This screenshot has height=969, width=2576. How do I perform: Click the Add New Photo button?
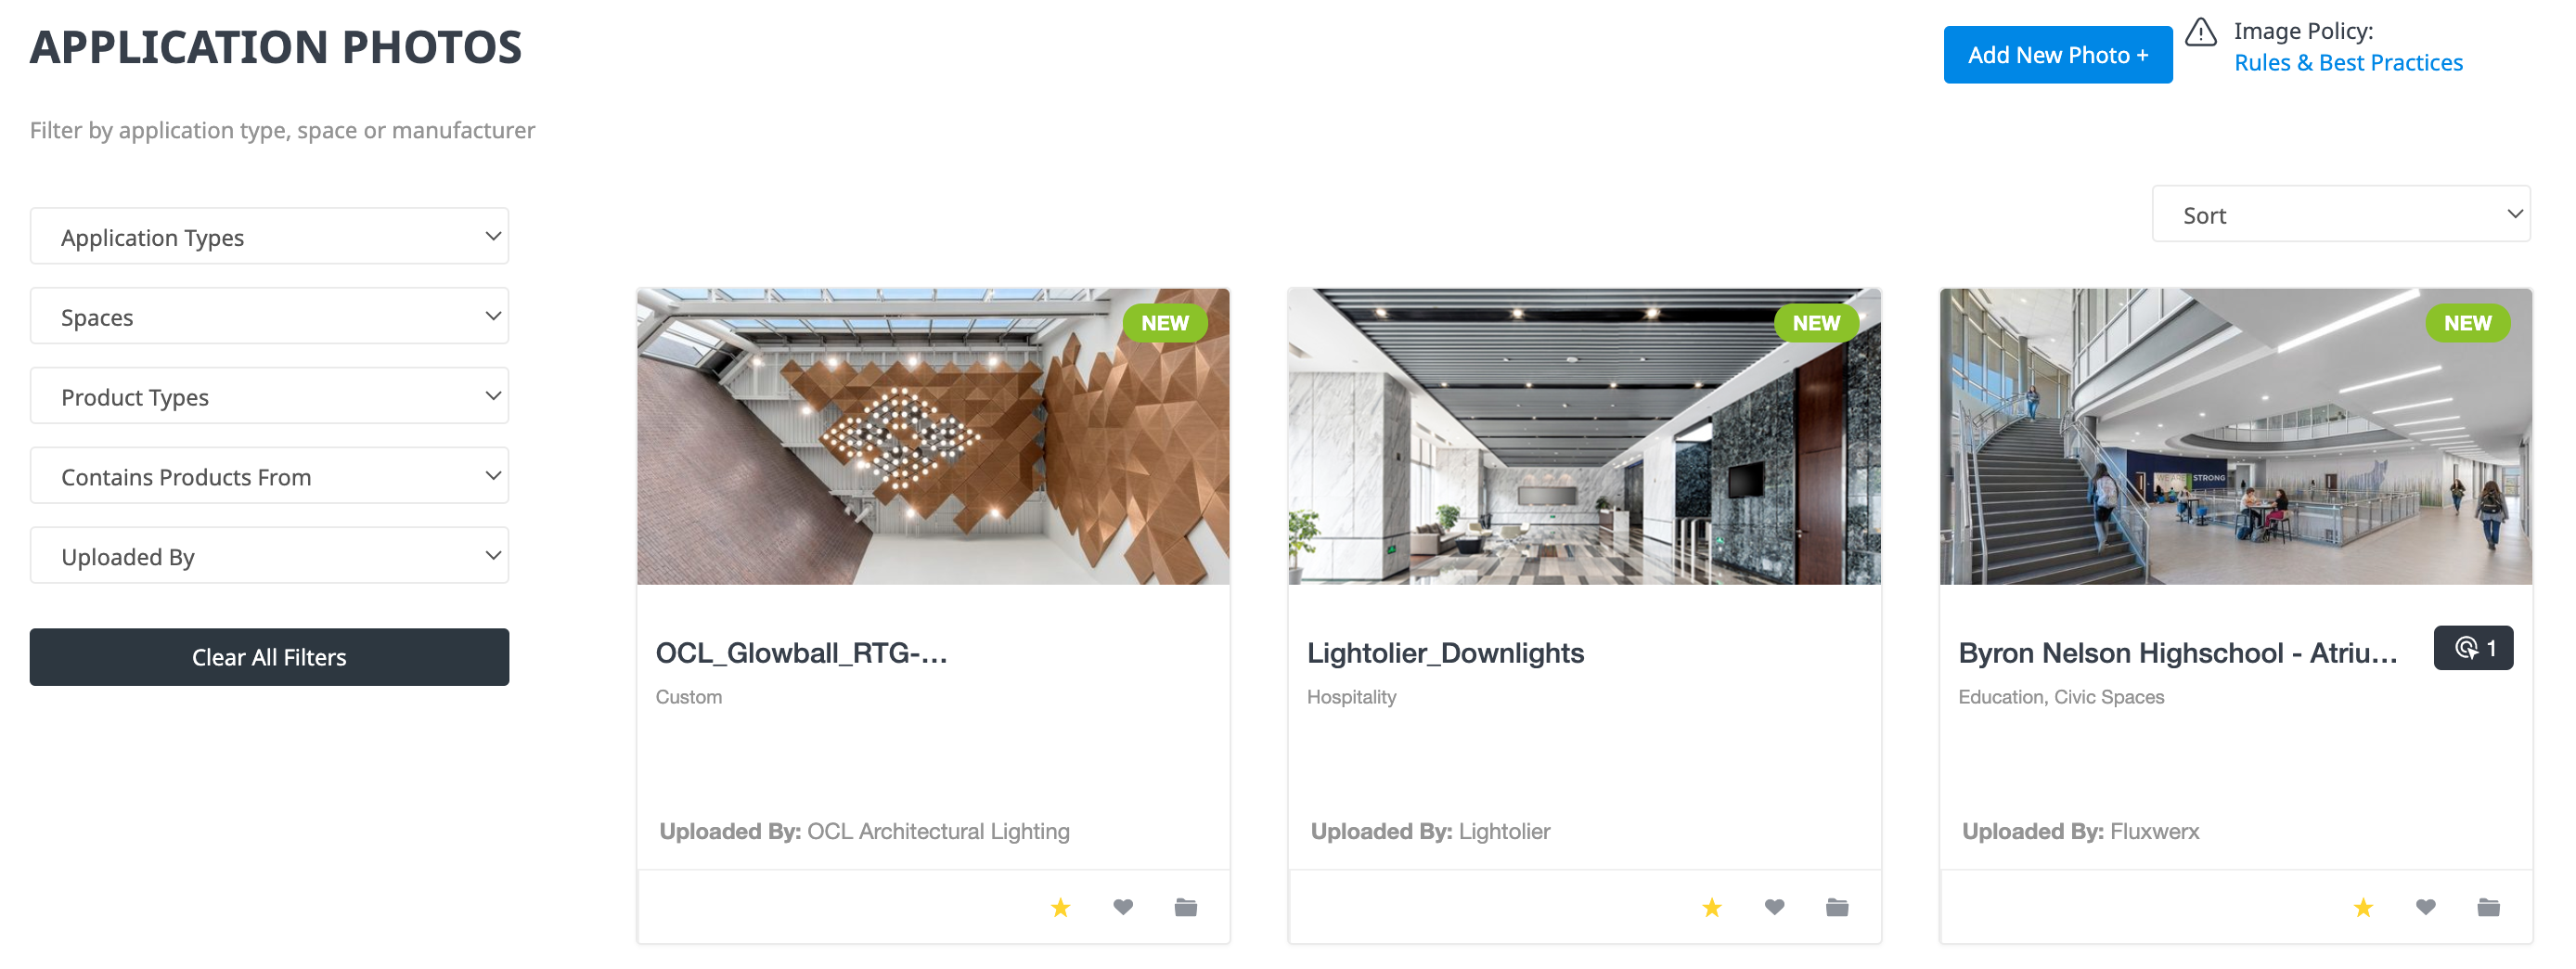click(x=2057, y=55)
